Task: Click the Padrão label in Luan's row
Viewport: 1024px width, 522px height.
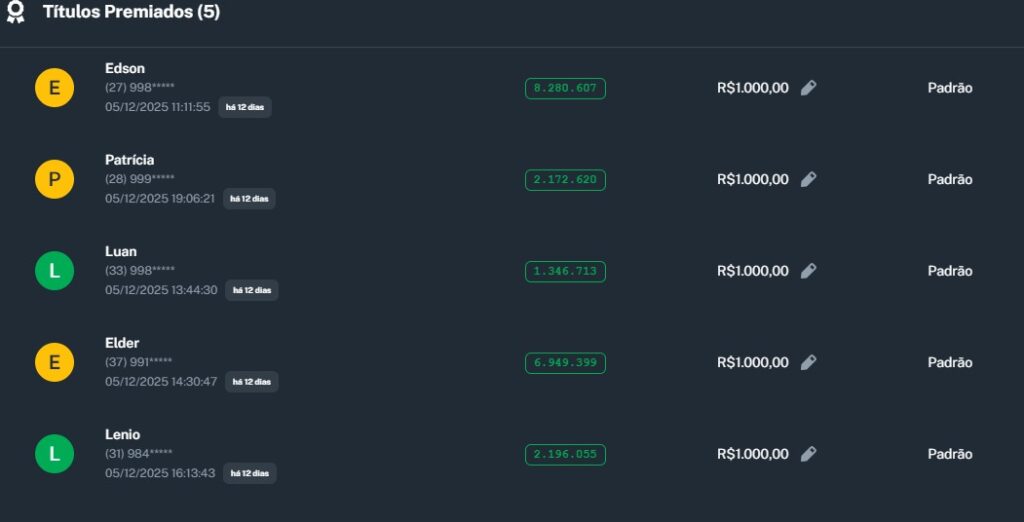Action: pyautogui.click(x=949, y=271)
